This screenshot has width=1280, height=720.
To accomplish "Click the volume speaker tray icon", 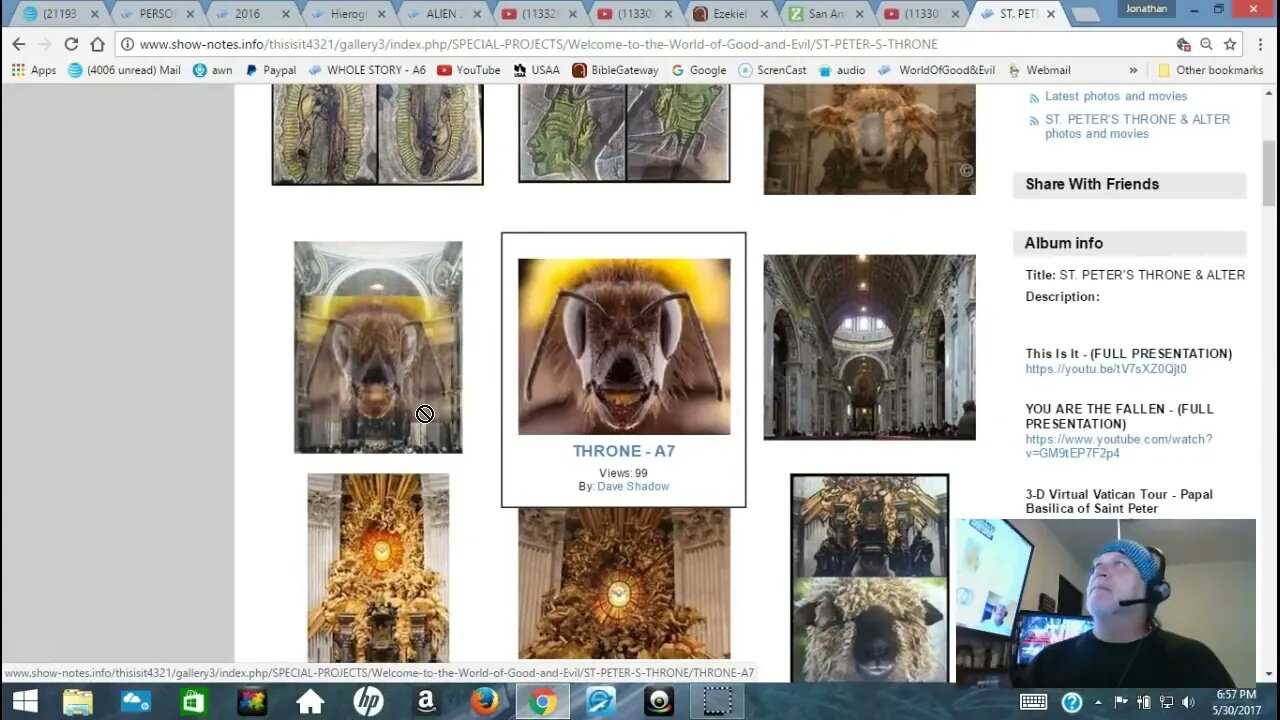I will 1188,702.
